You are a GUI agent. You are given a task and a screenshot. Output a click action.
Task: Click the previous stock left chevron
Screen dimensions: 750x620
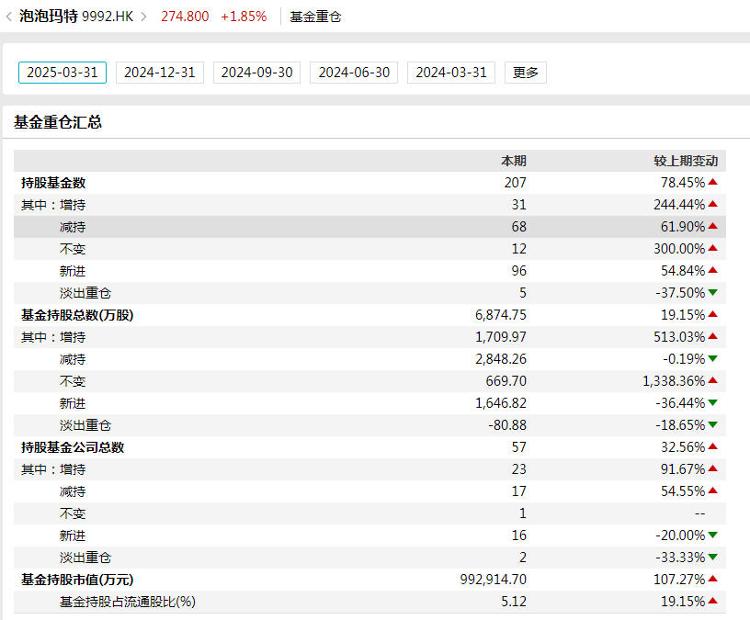tap(9, 17)
